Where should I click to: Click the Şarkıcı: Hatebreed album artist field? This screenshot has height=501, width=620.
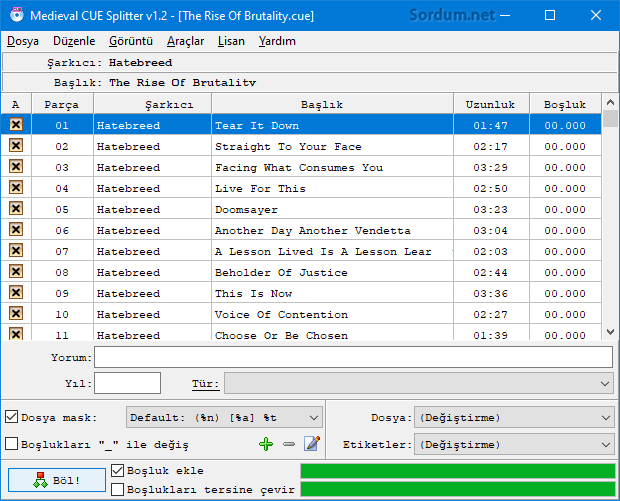click(x=310, y=62)
